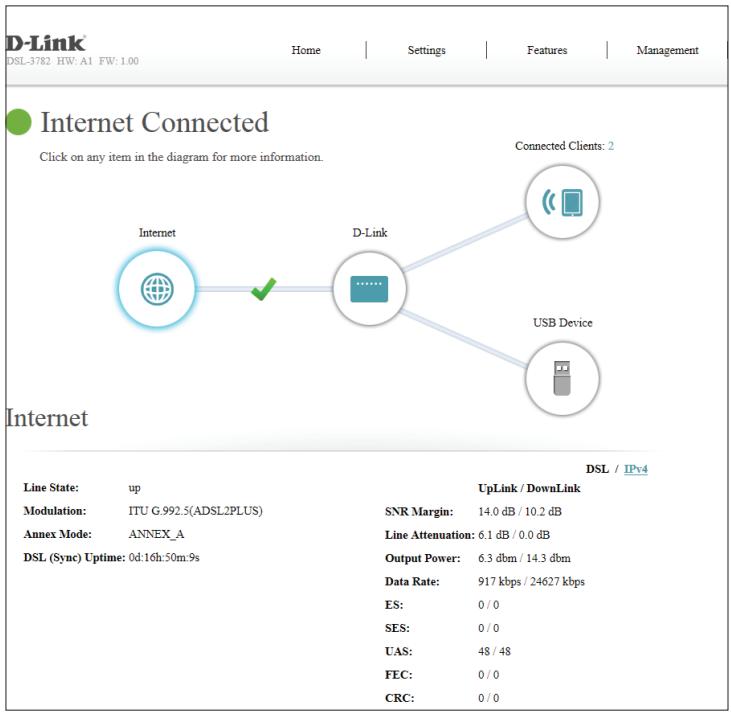Open the Settings menu
This screenshot has width=731, height=714.
(x=427, y=50)
